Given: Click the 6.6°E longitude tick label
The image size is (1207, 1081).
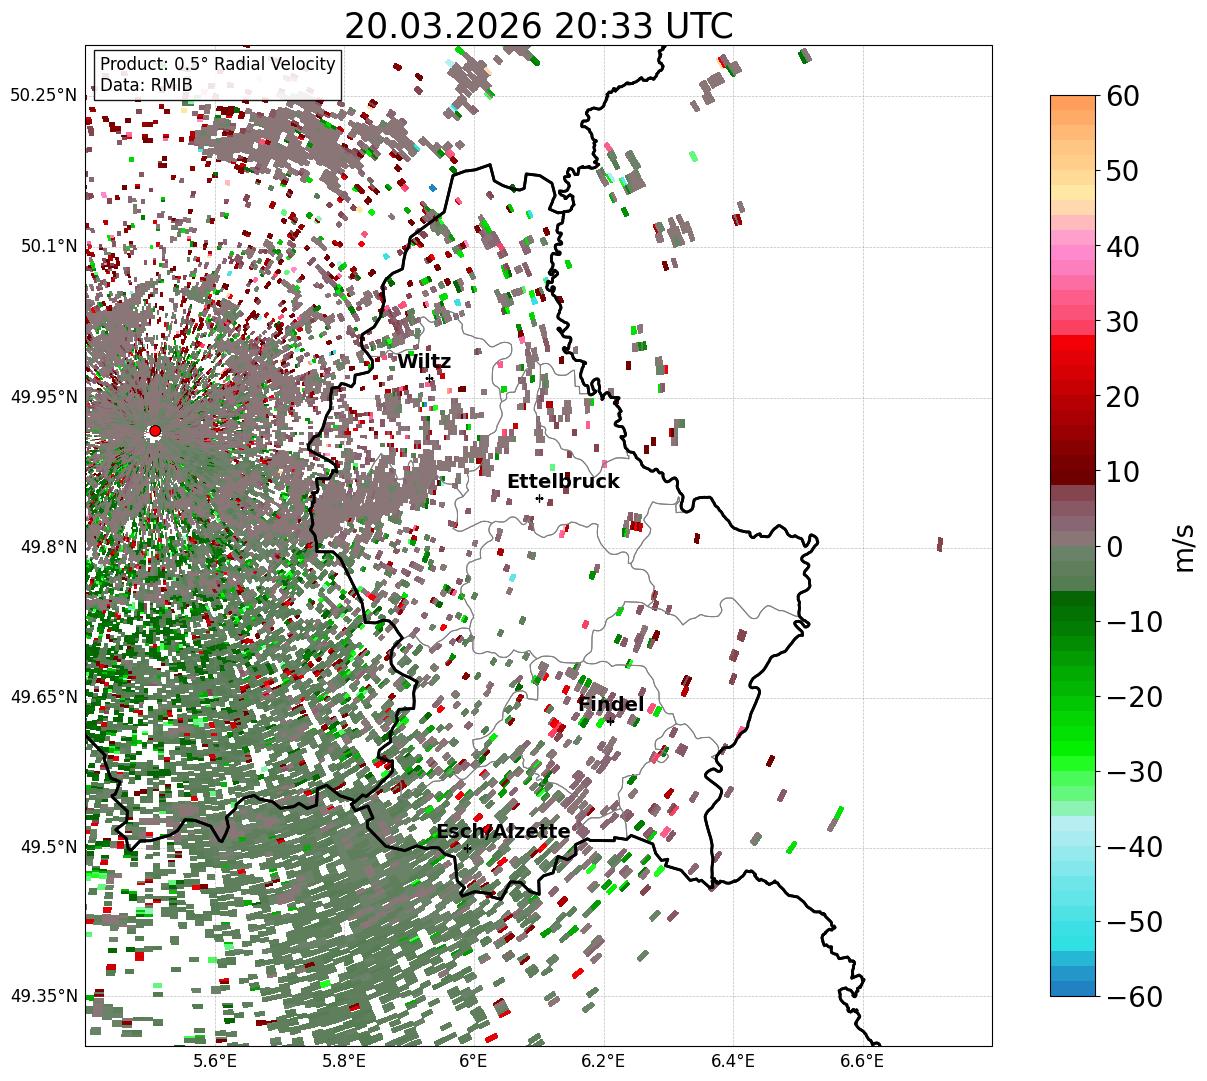Looking at the screenshot, I should pos(863,1060).
